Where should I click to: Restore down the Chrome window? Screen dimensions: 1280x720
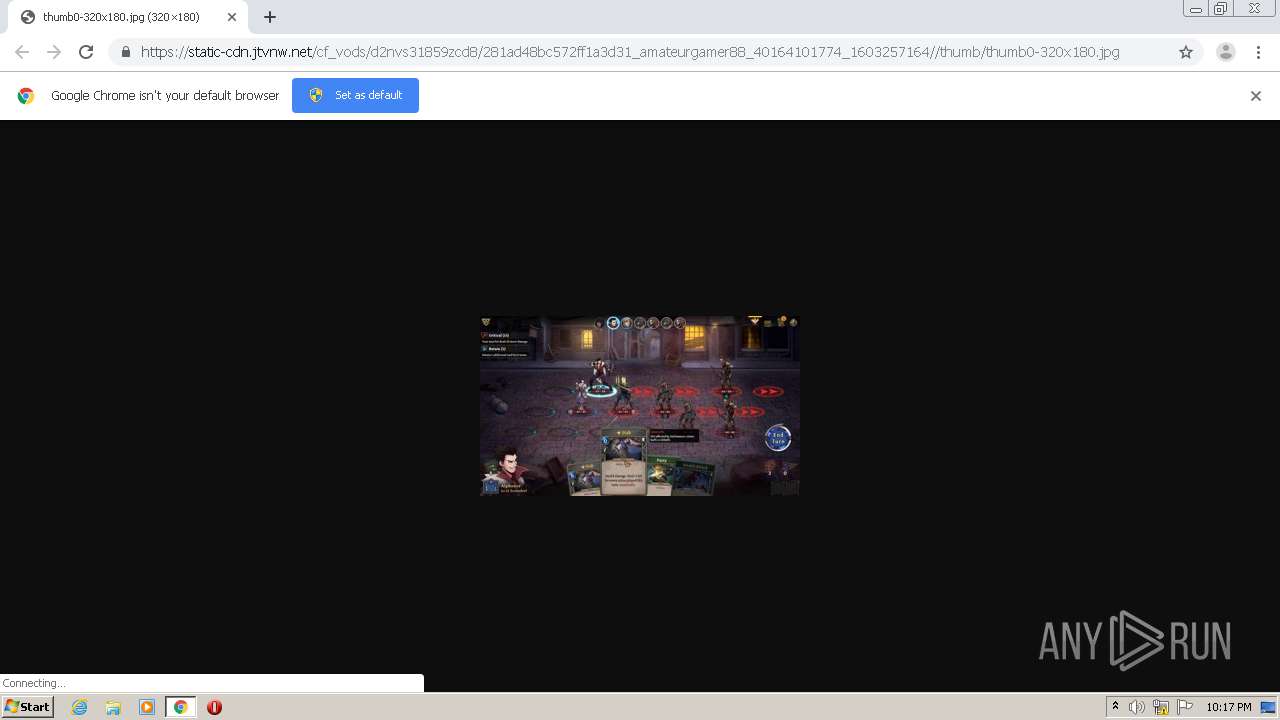[x=1221, y=9]
